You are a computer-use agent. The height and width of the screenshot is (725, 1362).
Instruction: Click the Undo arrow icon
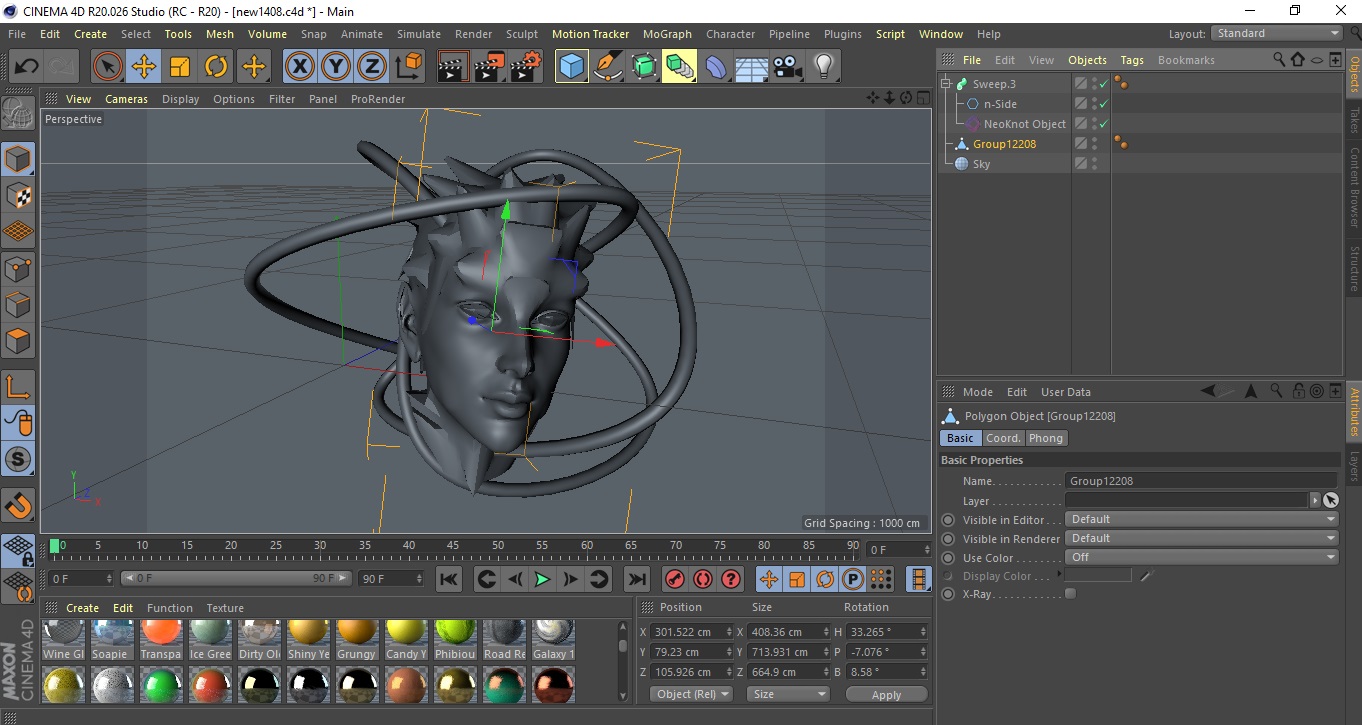tap(26, 67)
